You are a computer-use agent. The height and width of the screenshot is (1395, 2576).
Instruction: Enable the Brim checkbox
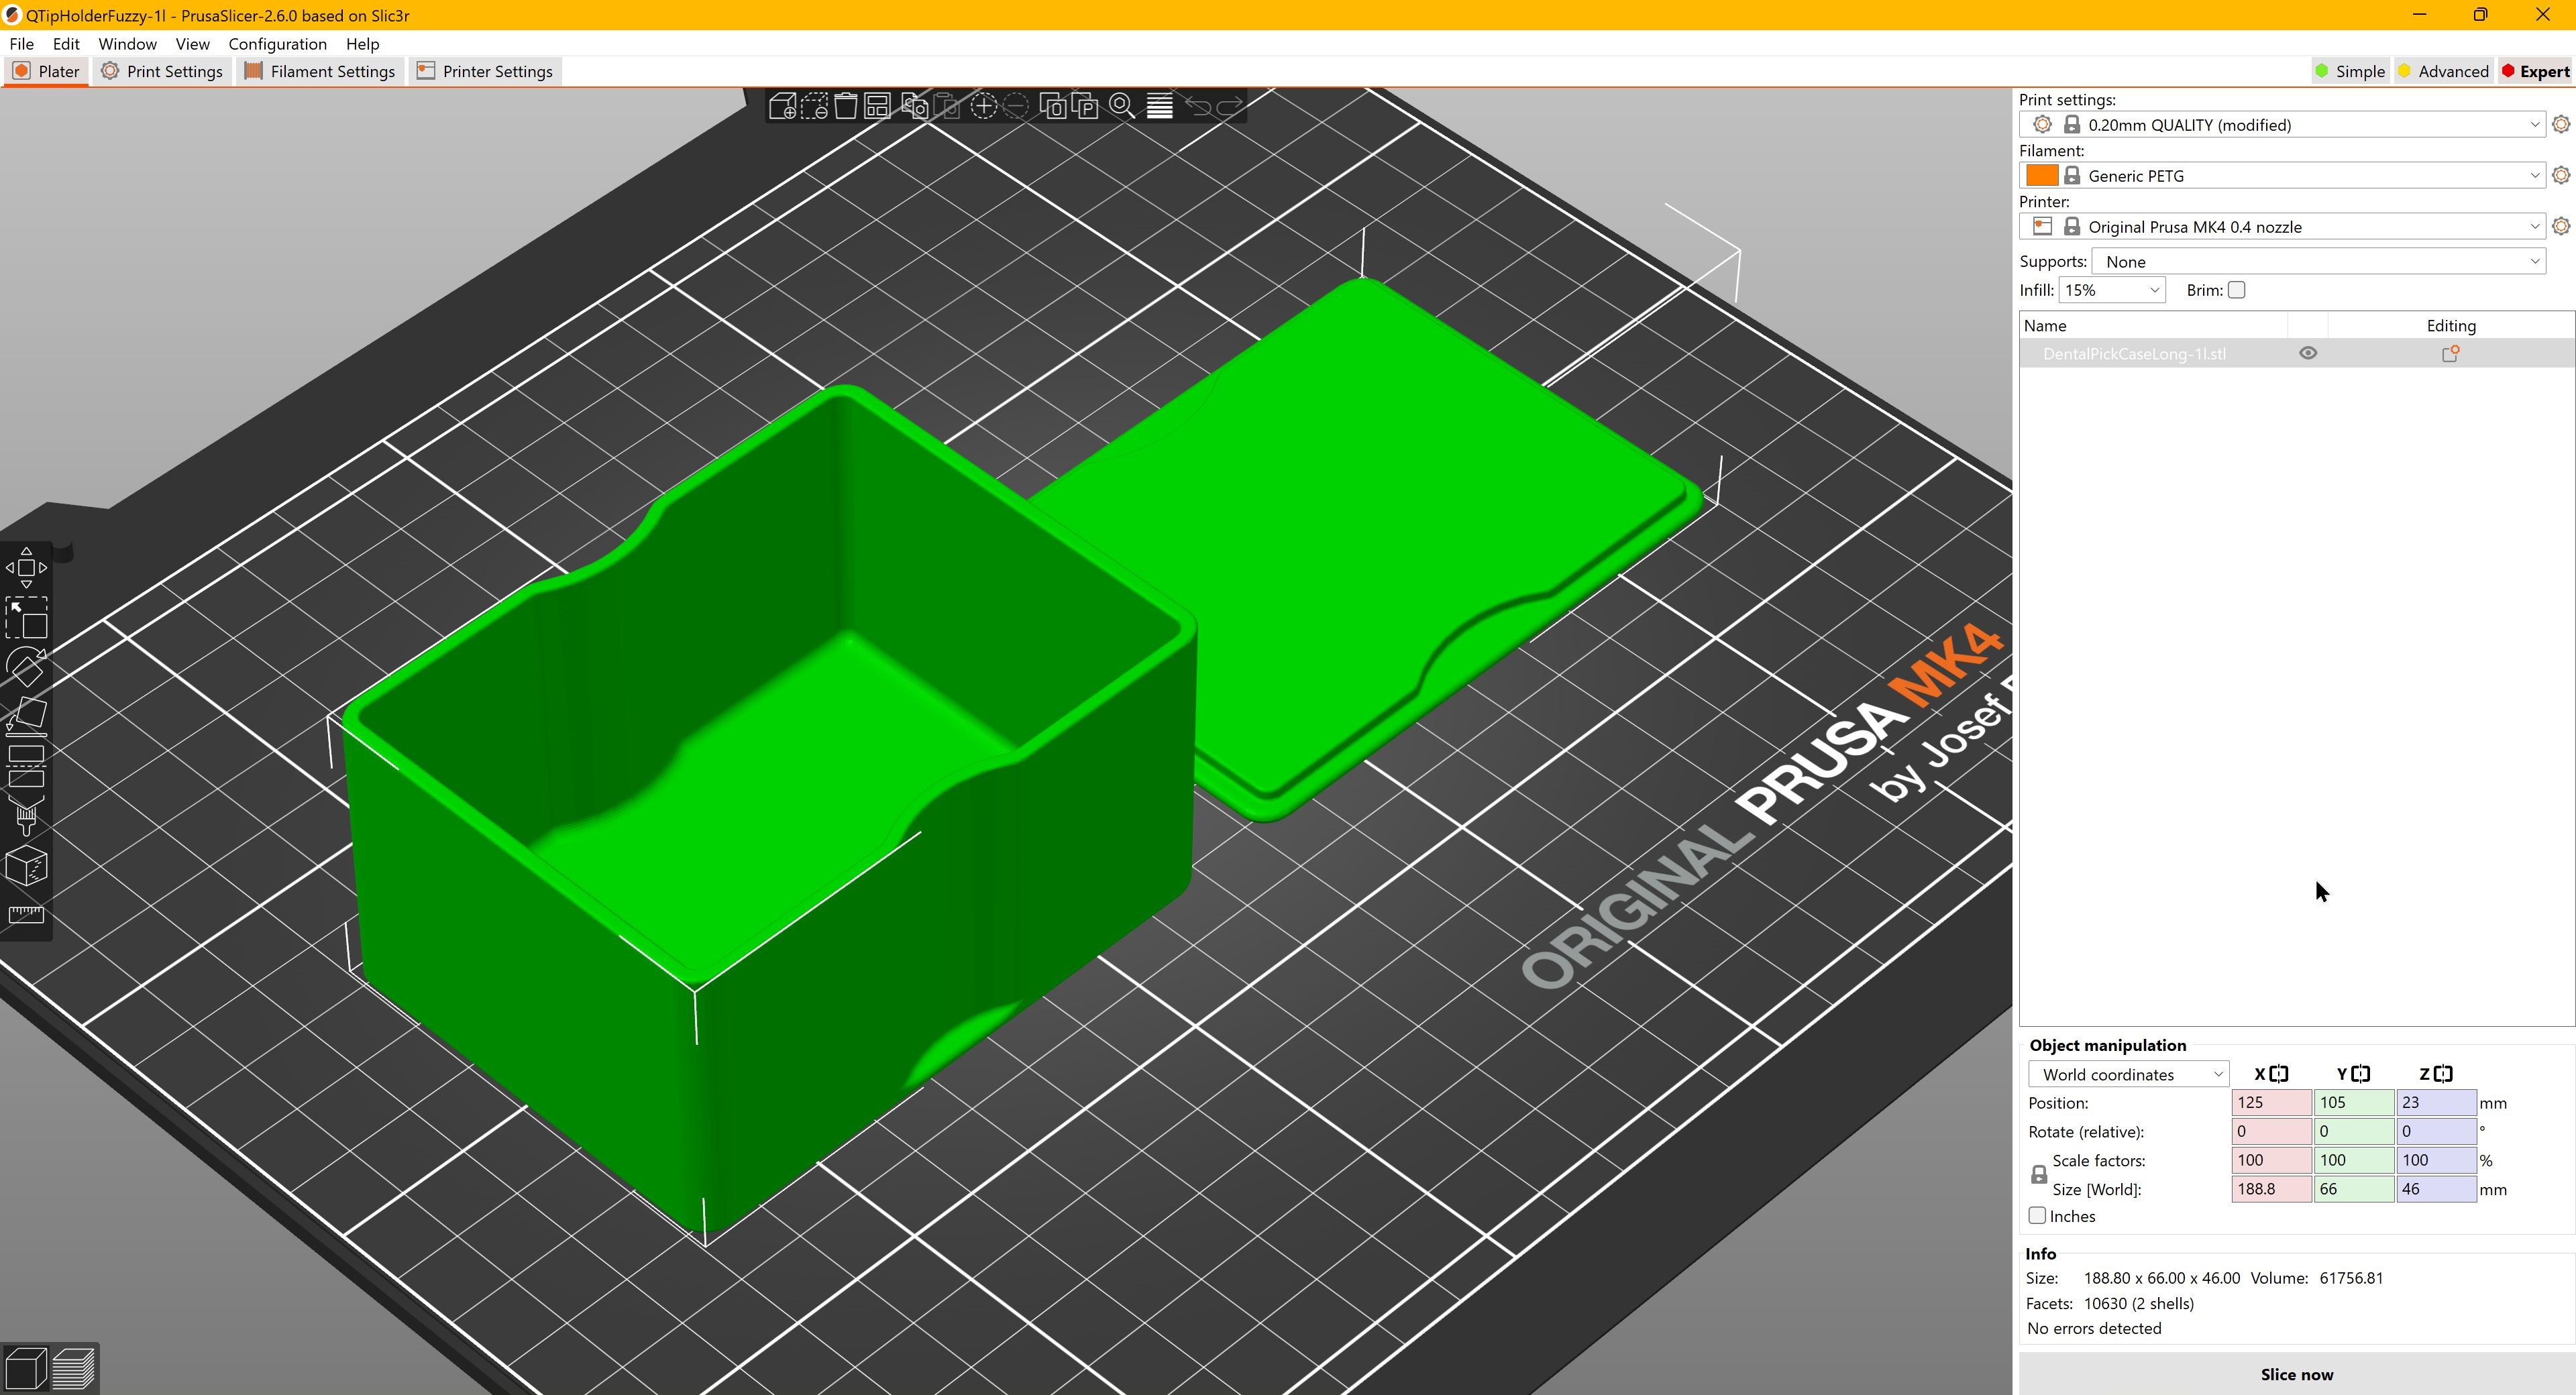tap(2237, 289)
